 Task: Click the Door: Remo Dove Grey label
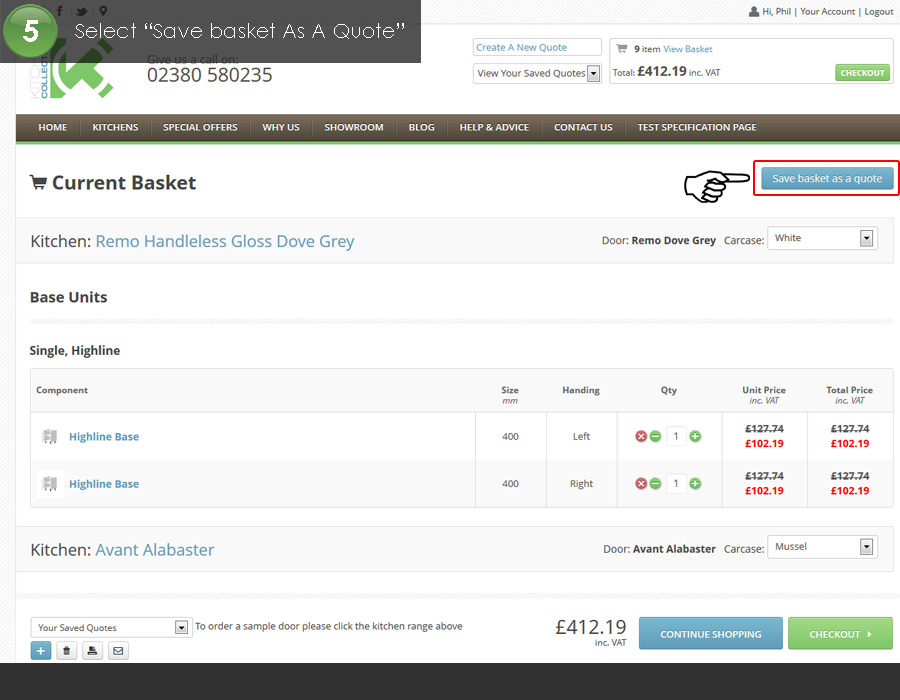tap(659, 240)
